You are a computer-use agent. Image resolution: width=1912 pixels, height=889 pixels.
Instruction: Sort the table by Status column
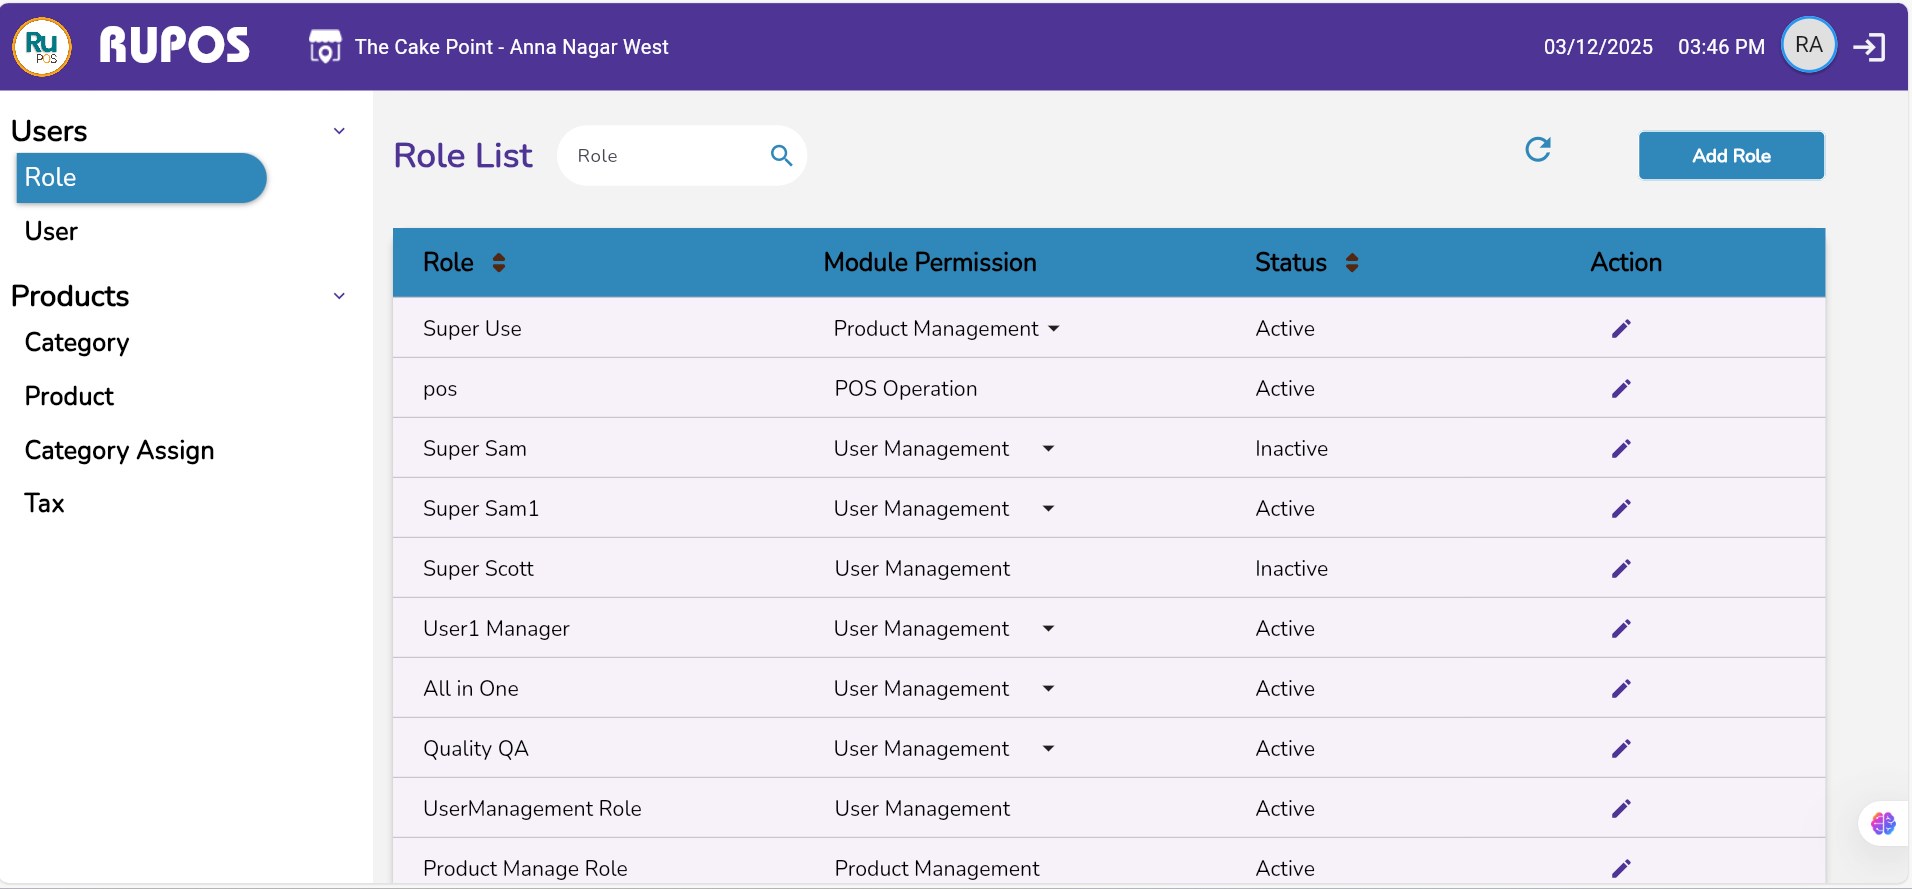coord(1352,263)
